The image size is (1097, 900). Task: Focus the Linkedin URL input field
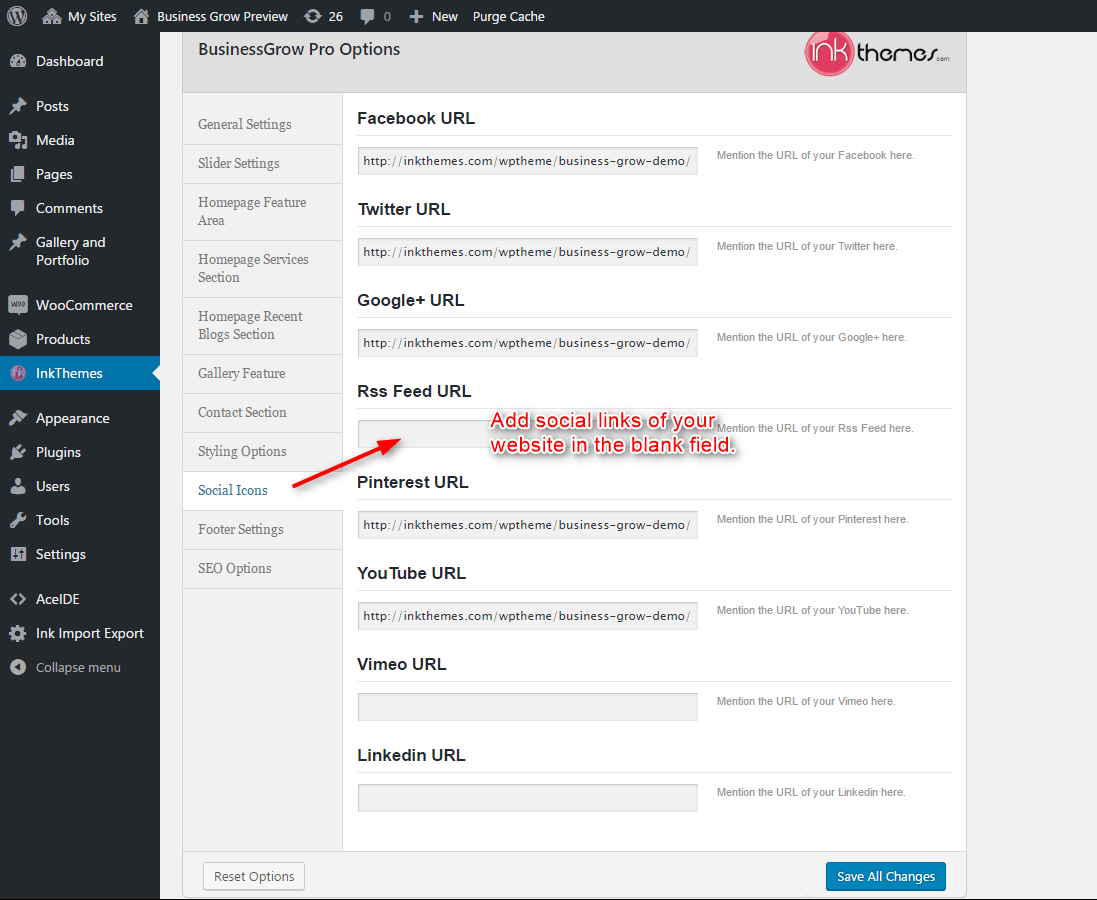(528, 798)
